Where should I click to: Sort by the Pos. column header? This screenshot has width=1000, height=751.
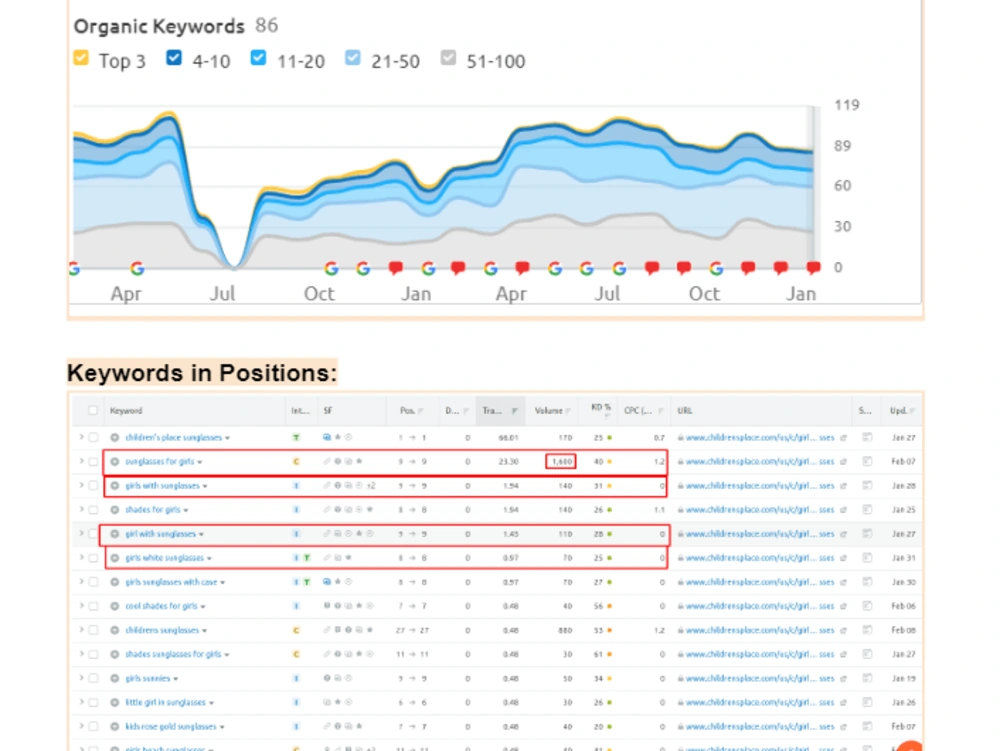pos(407,411)
